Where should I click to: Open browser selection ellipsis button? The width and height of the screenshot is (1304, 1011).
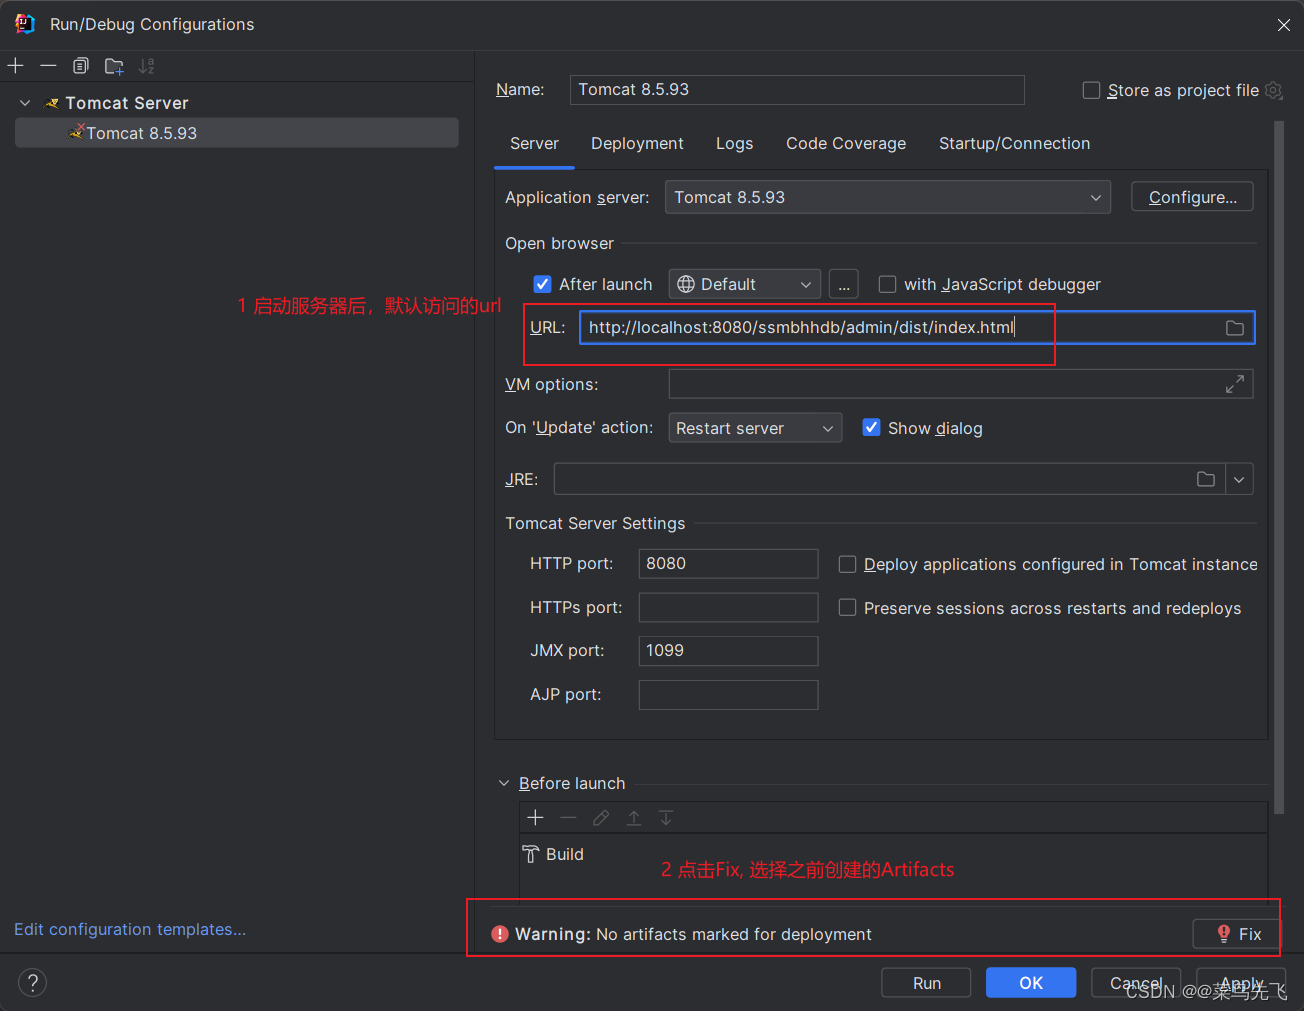pos(844,284)
